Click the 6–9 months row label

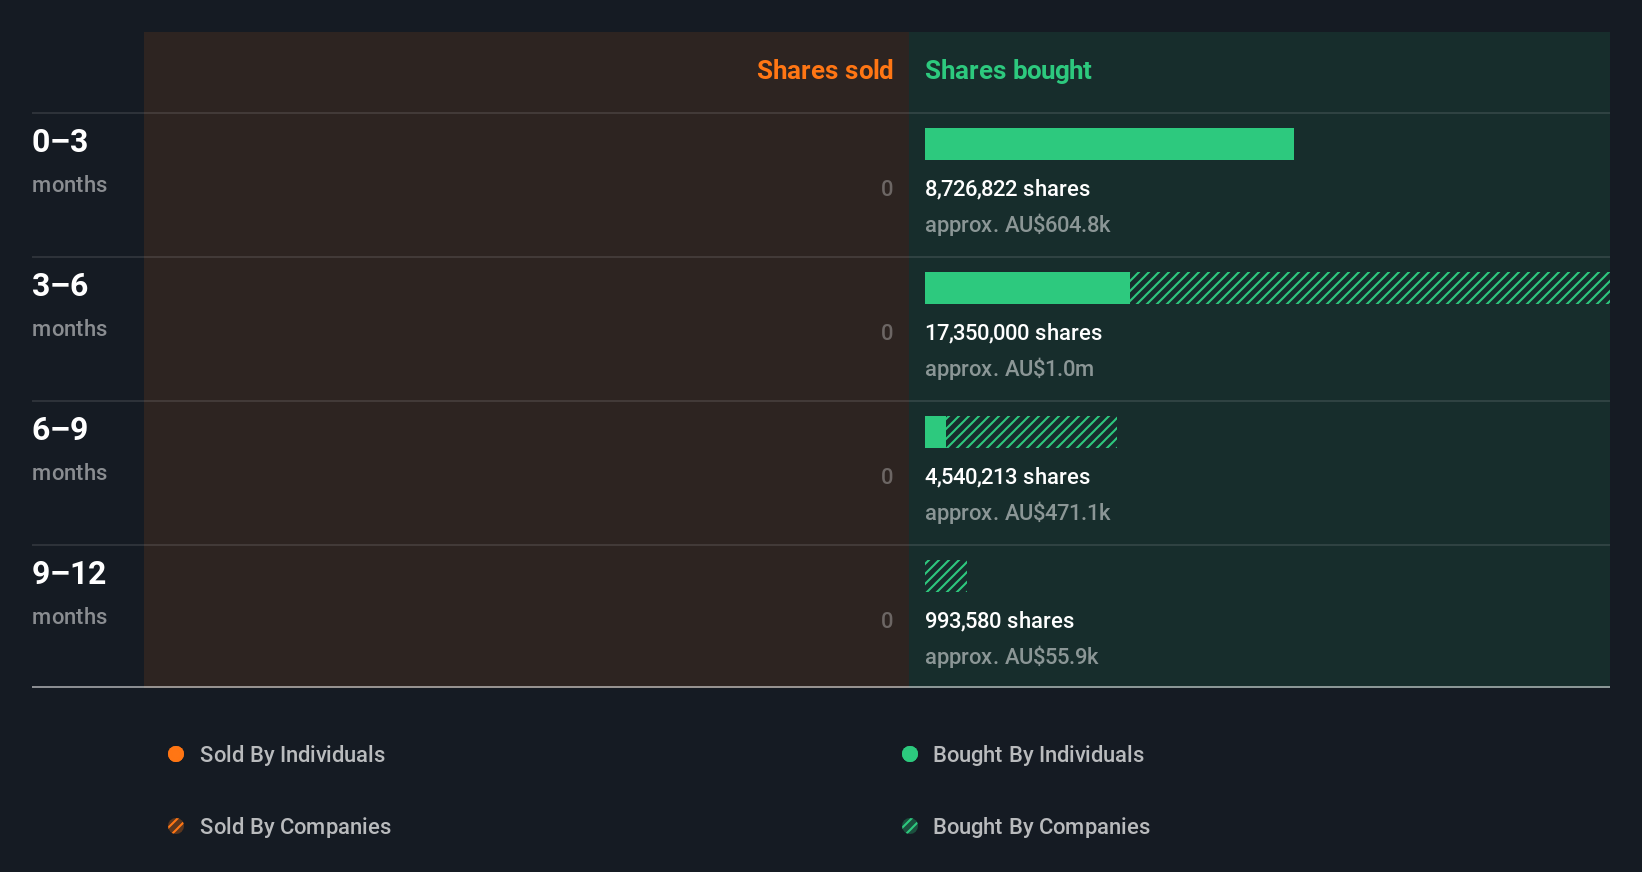[69, 449]
